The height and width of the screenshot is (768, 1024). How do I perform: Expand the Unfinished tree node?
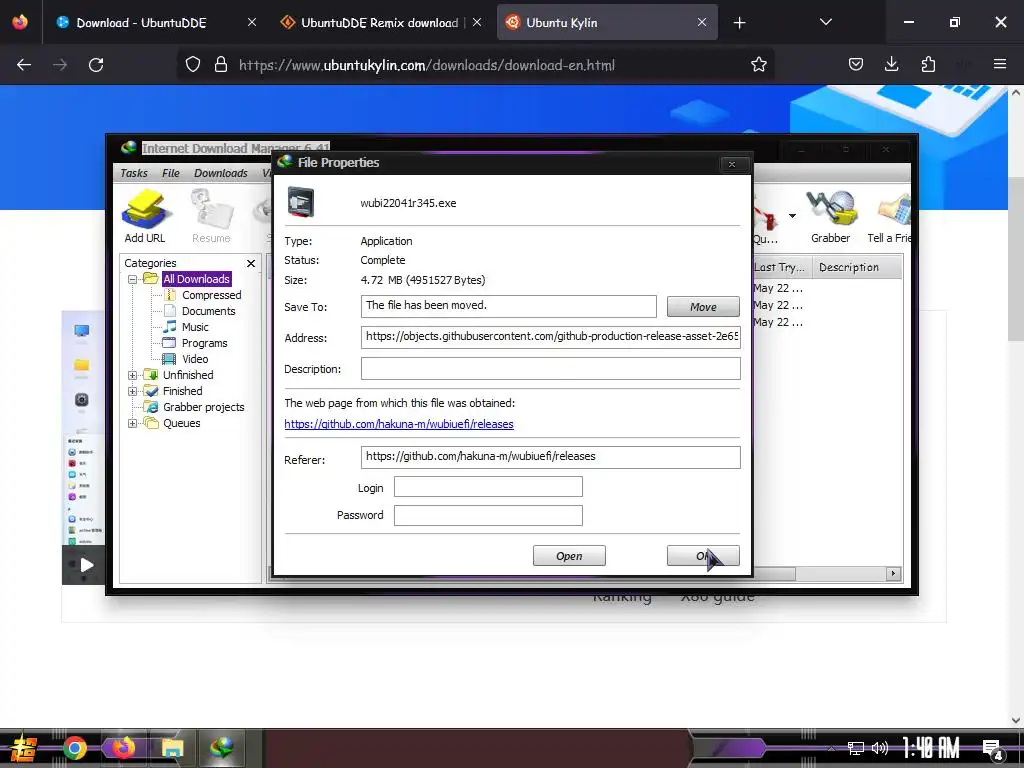[x=133, y=375]
